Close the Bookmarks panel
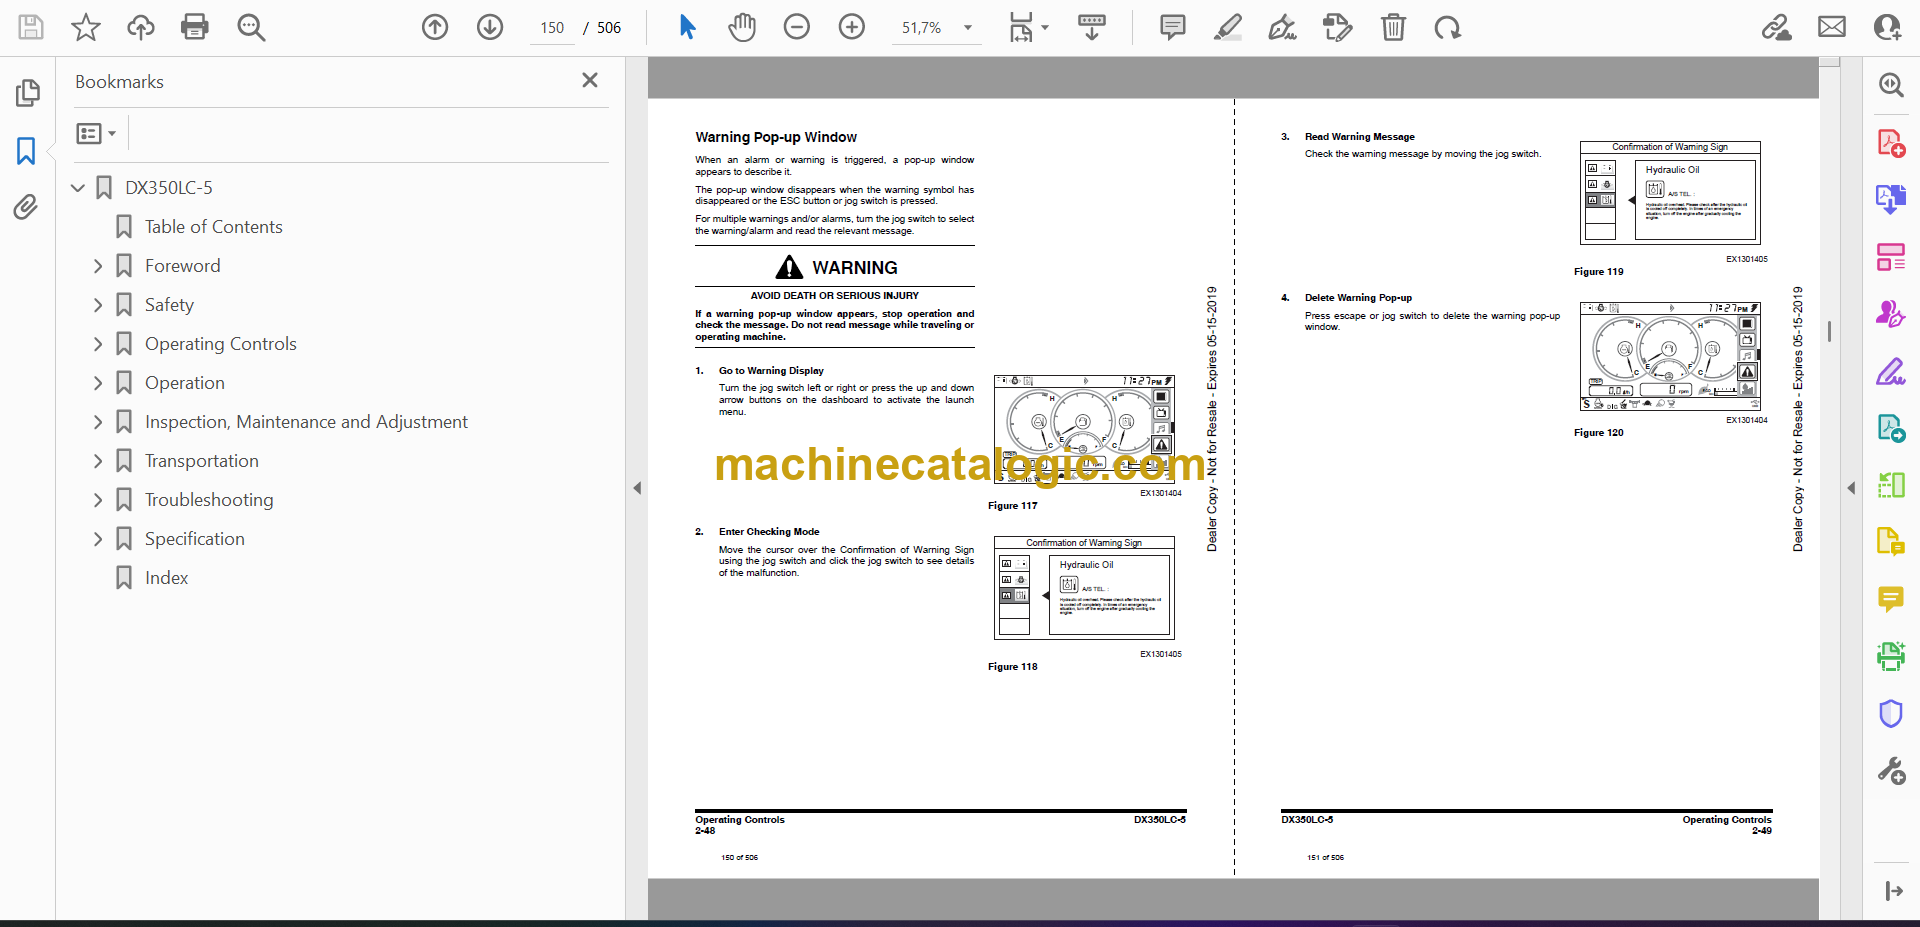This screenshot has height=927, width=1920. coord(590,80)
